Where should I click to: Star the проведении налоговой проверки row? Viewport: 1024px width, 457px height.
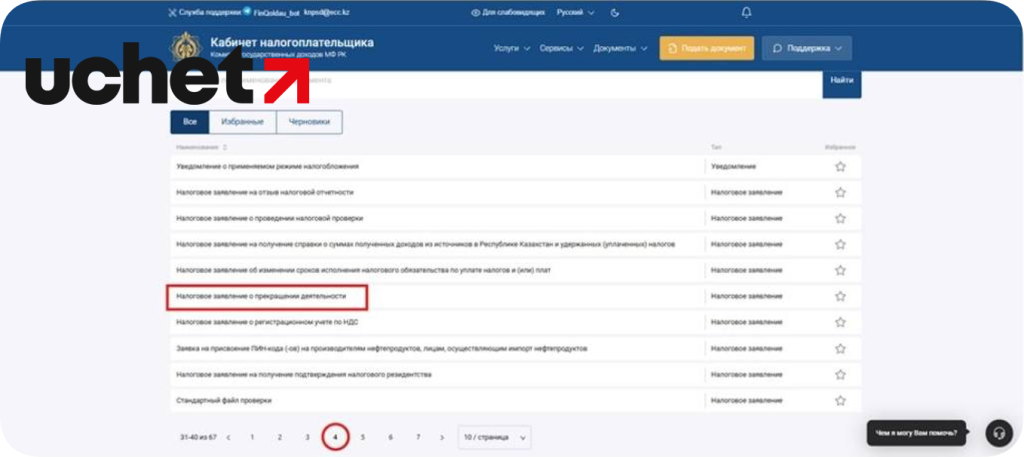click(840, 218)
